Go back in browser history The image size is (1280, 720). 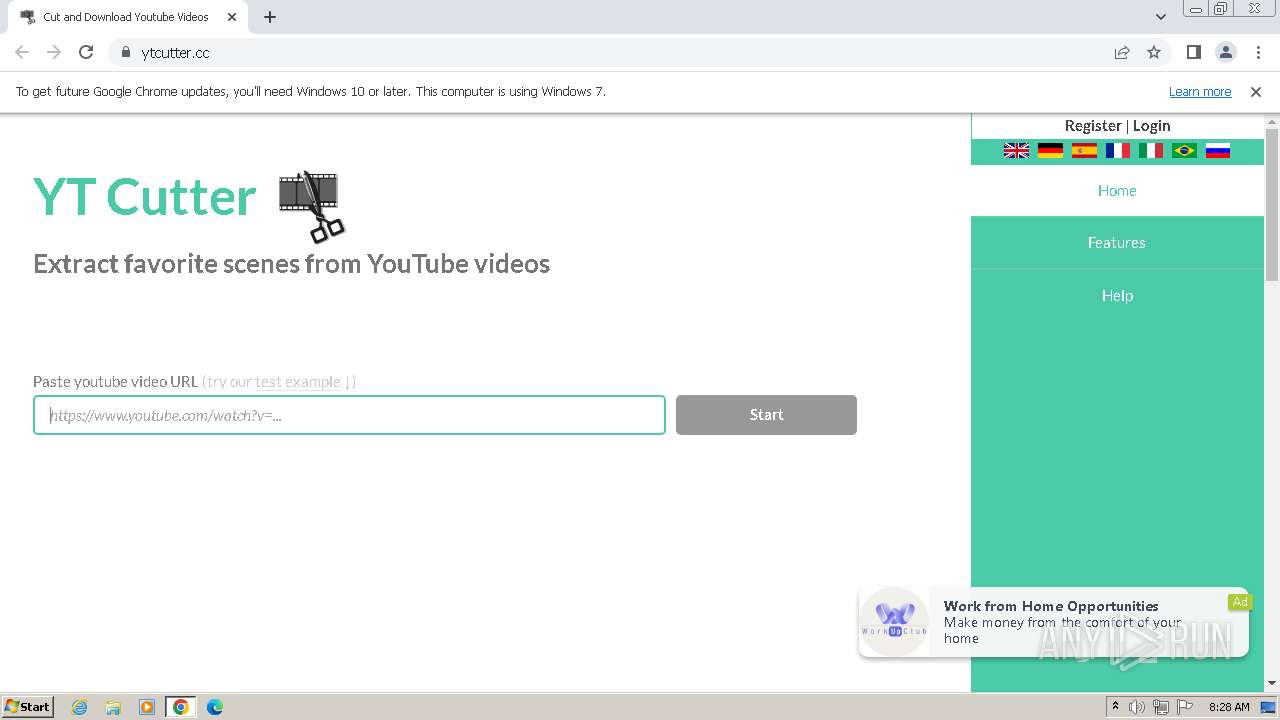click(x=22, y=52)
